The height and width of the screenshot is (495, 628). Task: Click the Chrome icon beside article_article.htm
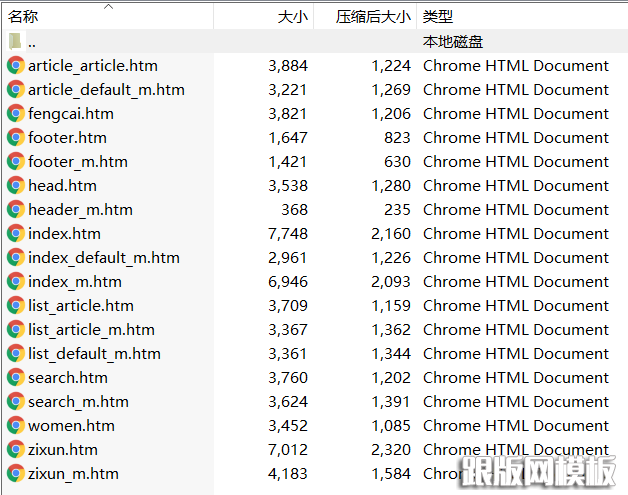[16, 66]
